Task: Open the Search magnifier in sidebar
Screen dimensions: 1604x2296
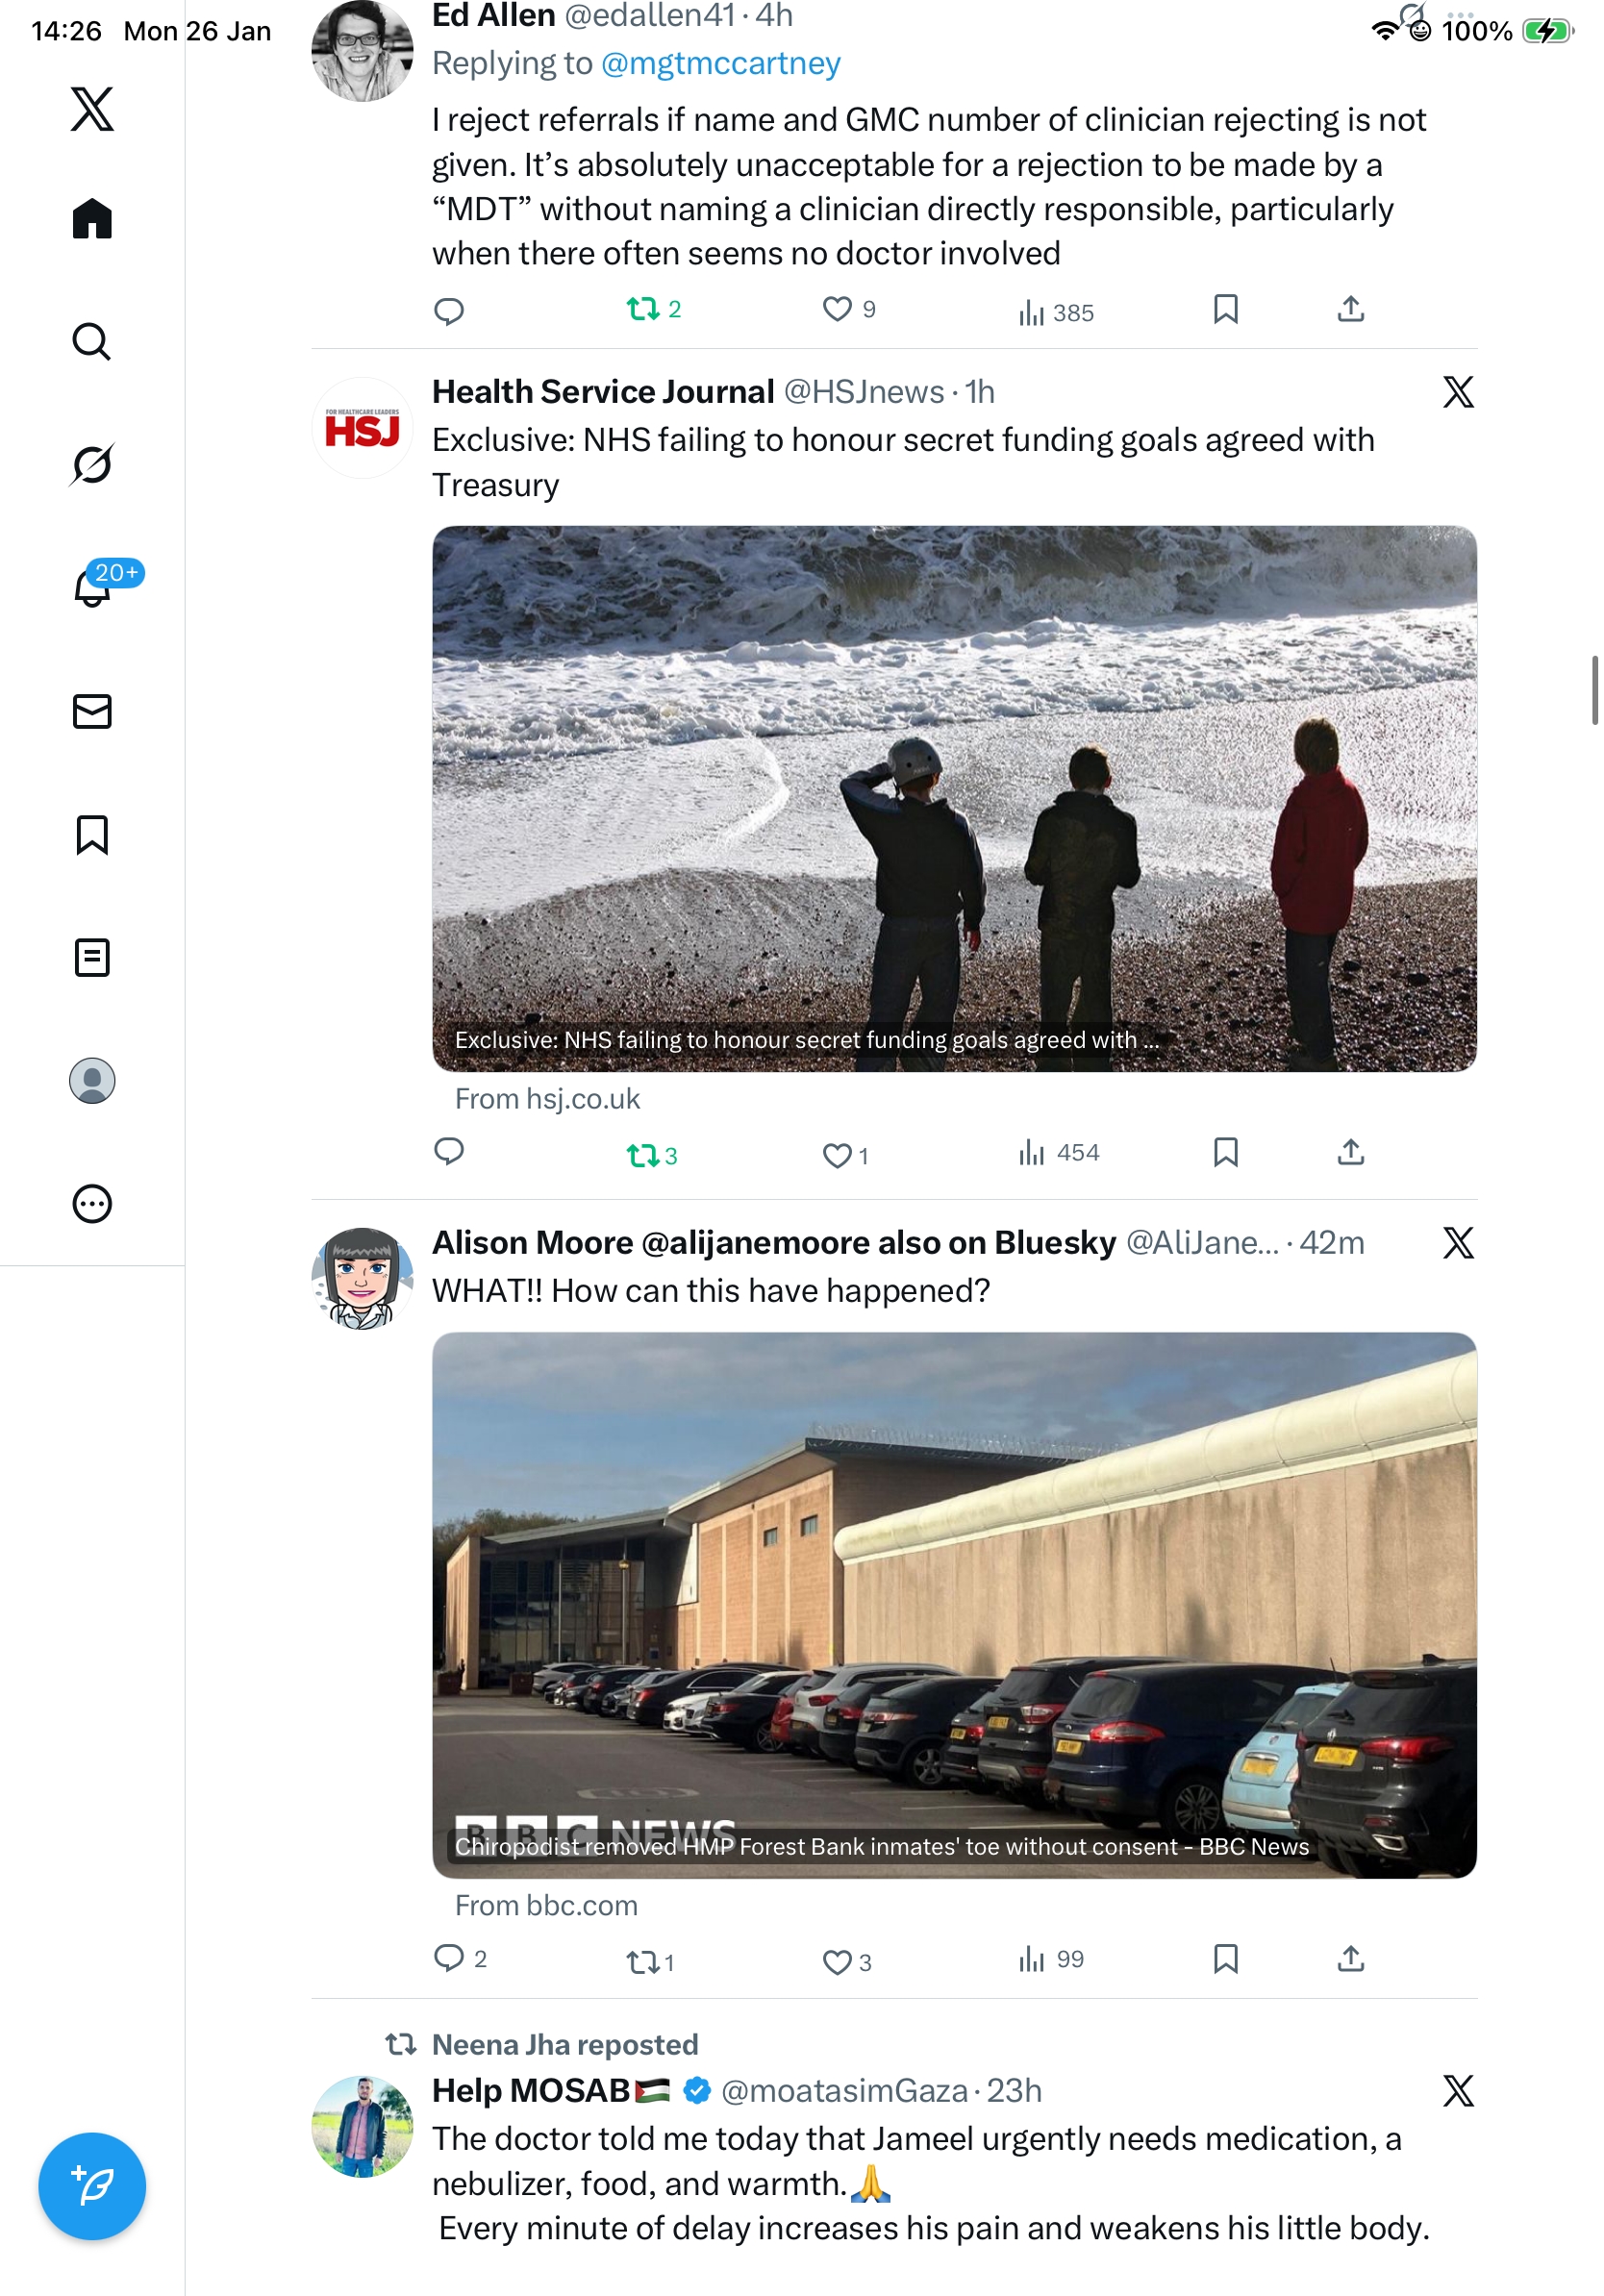Action: tap(92, 341)
